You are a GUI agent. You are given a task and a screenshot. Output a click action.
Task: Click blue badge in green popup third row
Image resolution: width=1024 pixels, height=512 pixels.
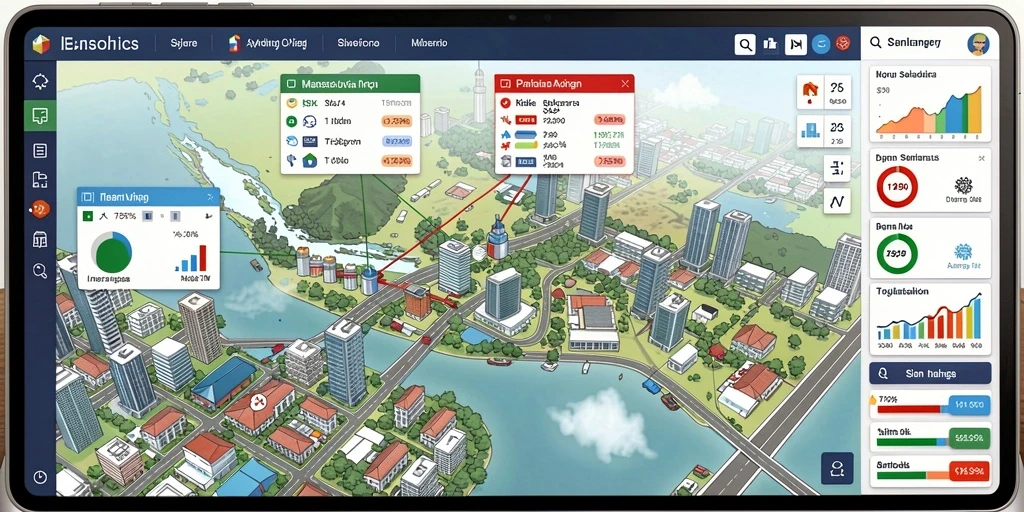[396, 140]
